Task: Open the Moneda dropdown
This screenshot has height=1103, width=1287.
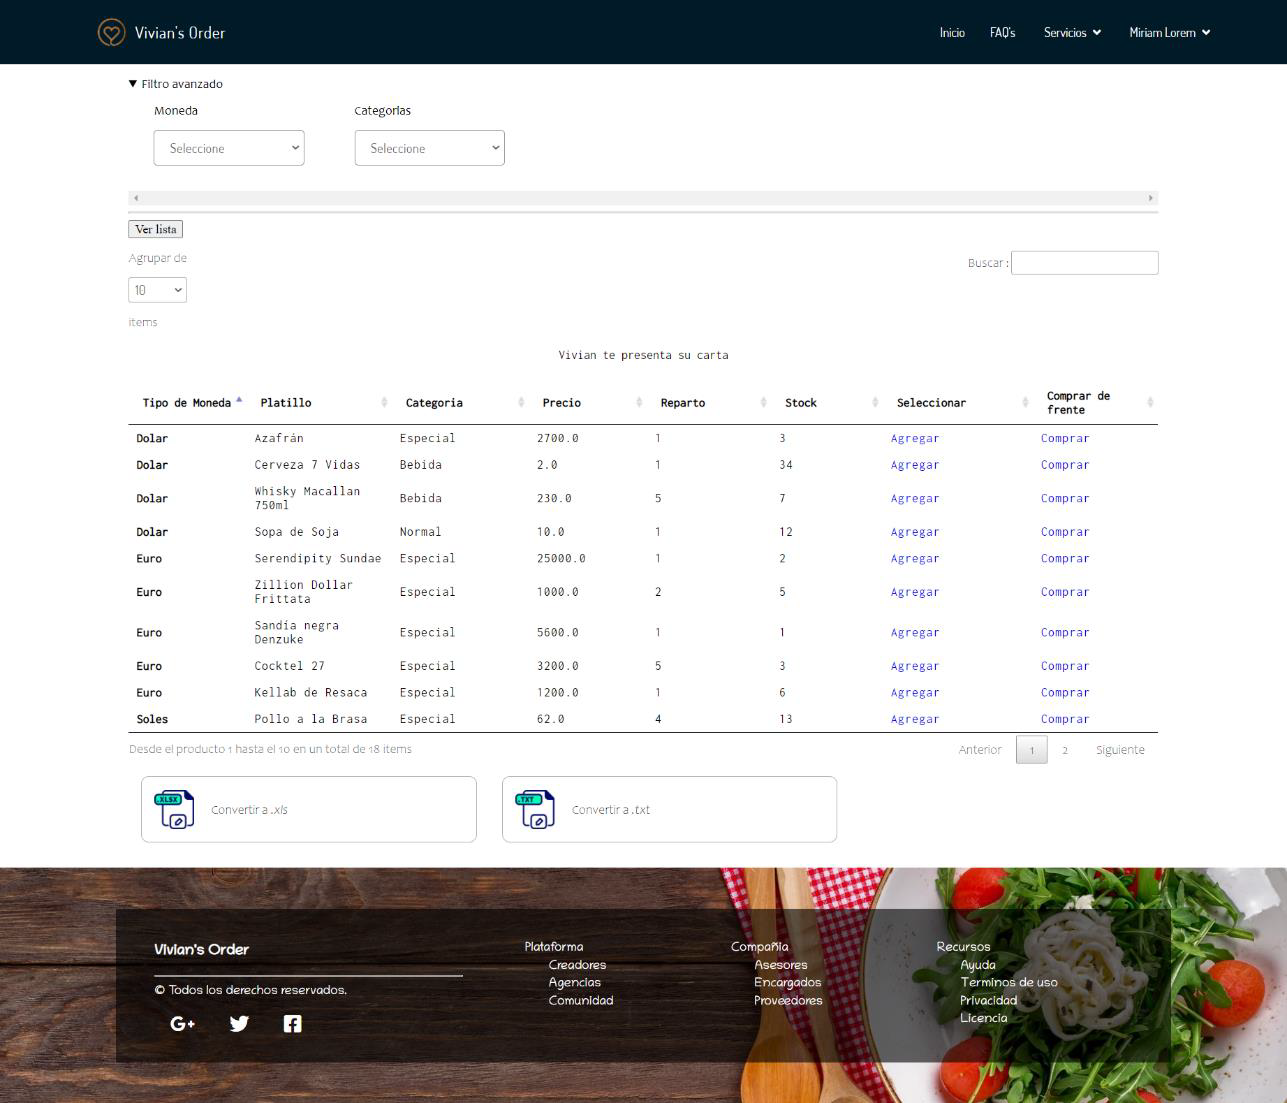Action: [x=229, y=148]
